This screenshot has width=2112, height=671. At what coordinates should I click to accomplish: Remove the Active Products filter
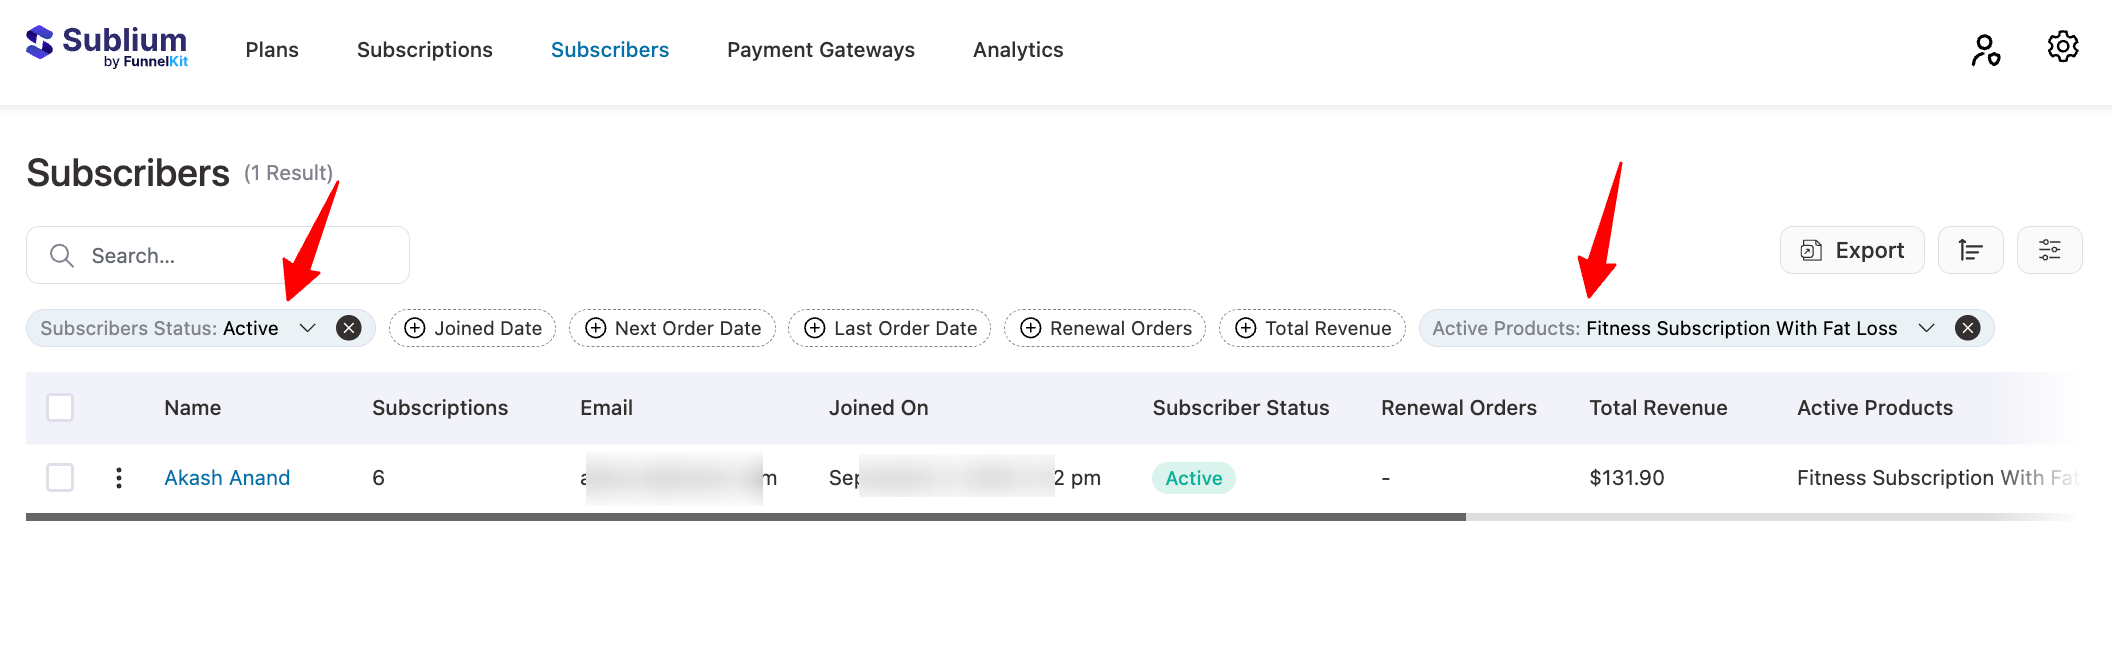[1967, 328]
